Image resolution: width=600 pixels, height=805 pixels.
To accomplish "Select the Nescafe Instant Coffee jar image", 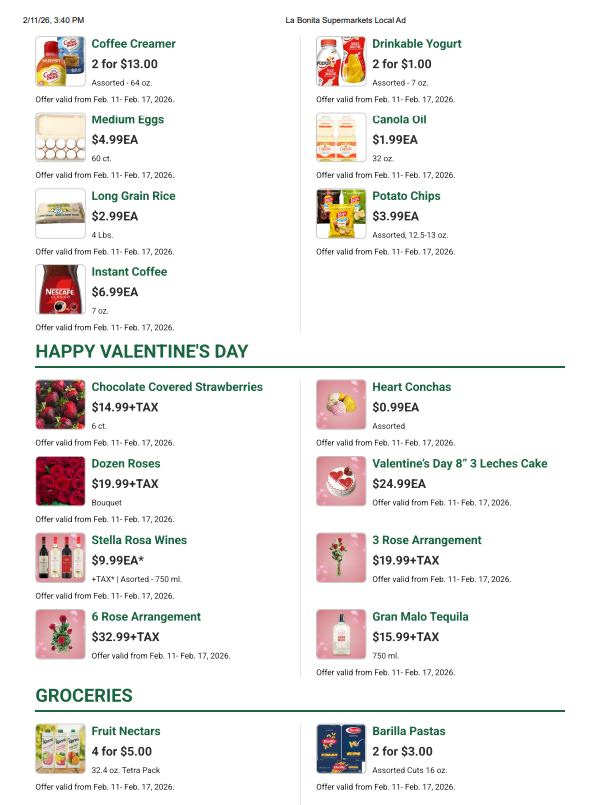I will click(x=60, y=289).
